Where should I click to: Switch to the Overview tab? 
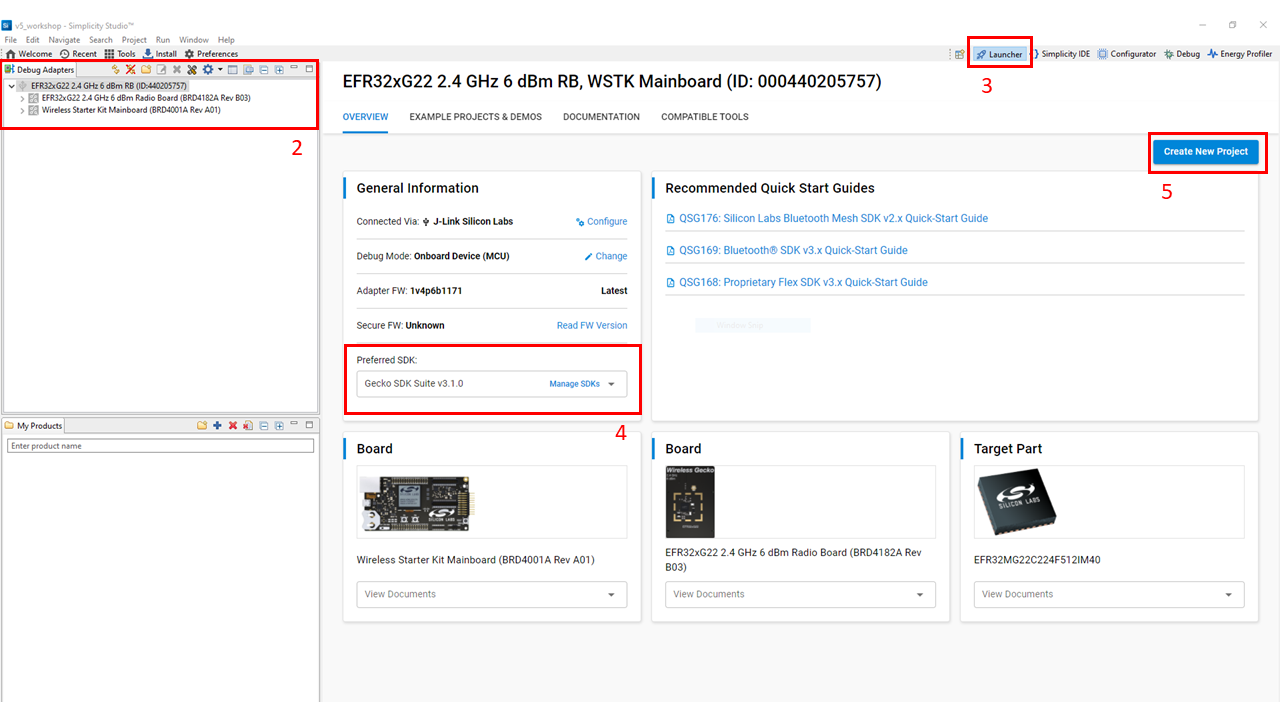click(x=365, y=117)
